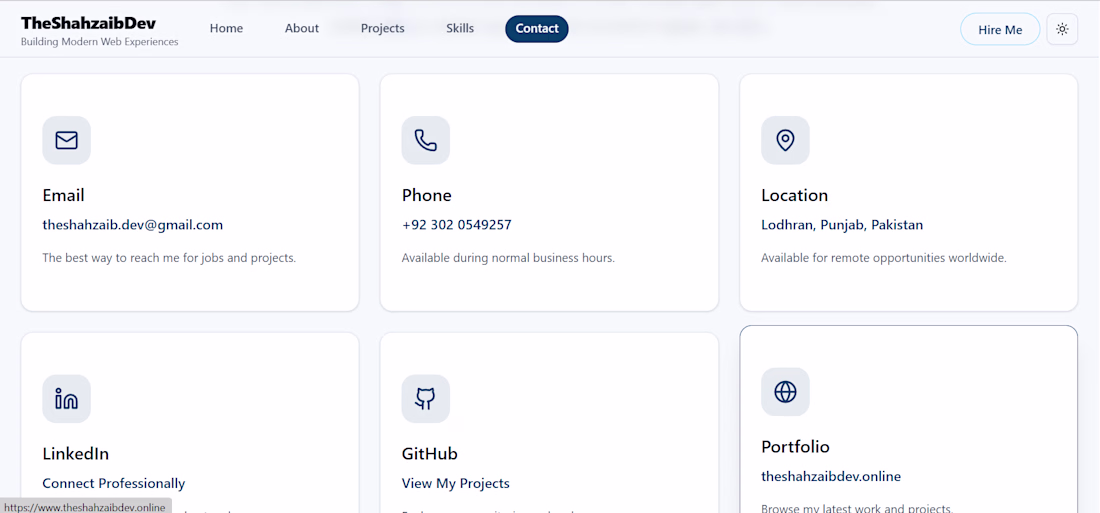Click View My Projects on GitHub card
Viewport: 1100px width, 513px height.
(456, 484)
